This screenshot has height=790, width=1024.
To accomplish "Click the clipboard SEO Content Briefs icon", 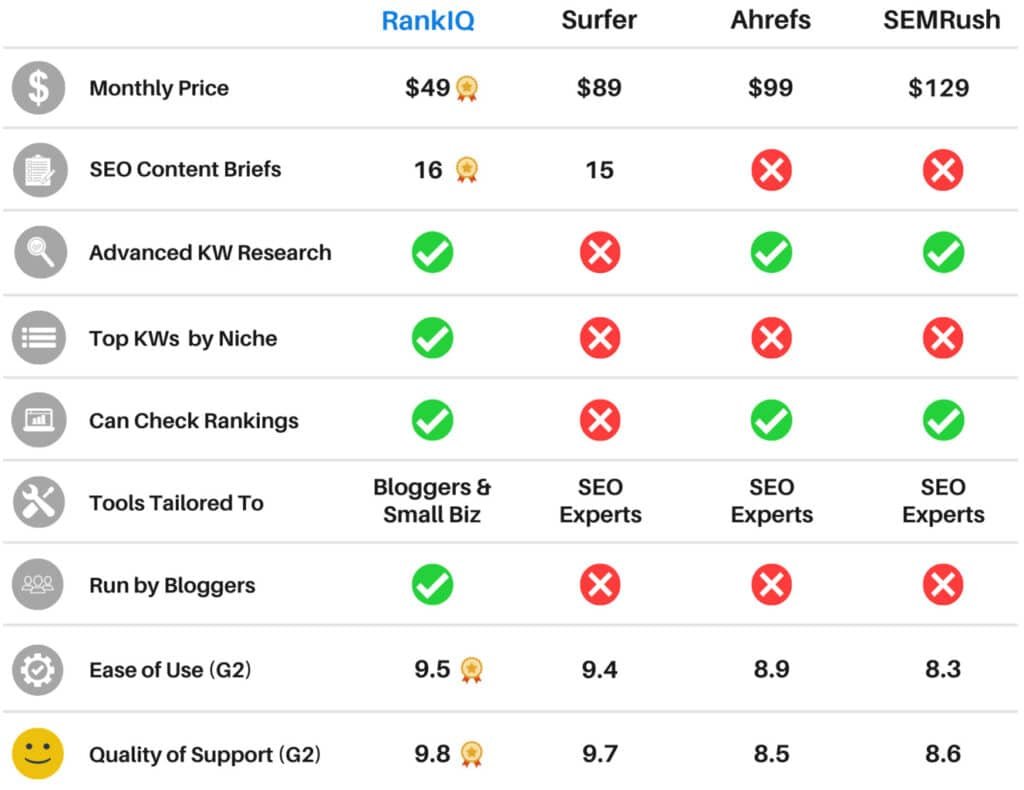I will tap(38, 170).
